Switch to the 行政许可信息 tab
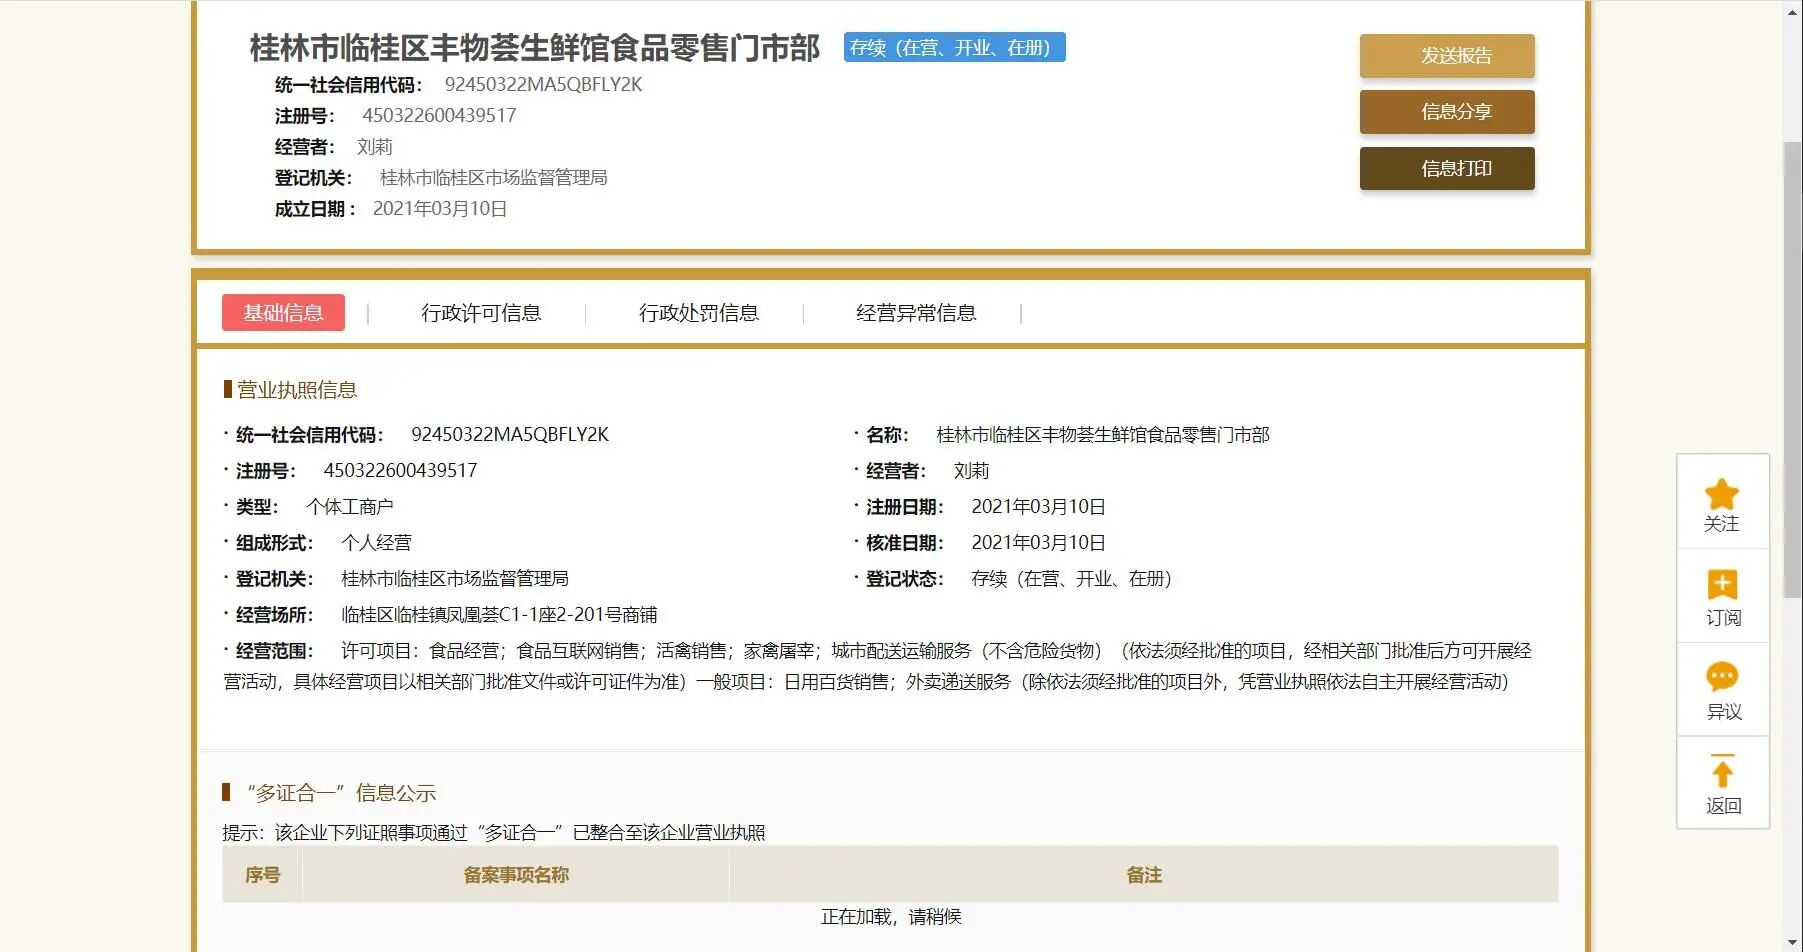The height and width of the screenshot is (952, 1803). click(481, 313)
